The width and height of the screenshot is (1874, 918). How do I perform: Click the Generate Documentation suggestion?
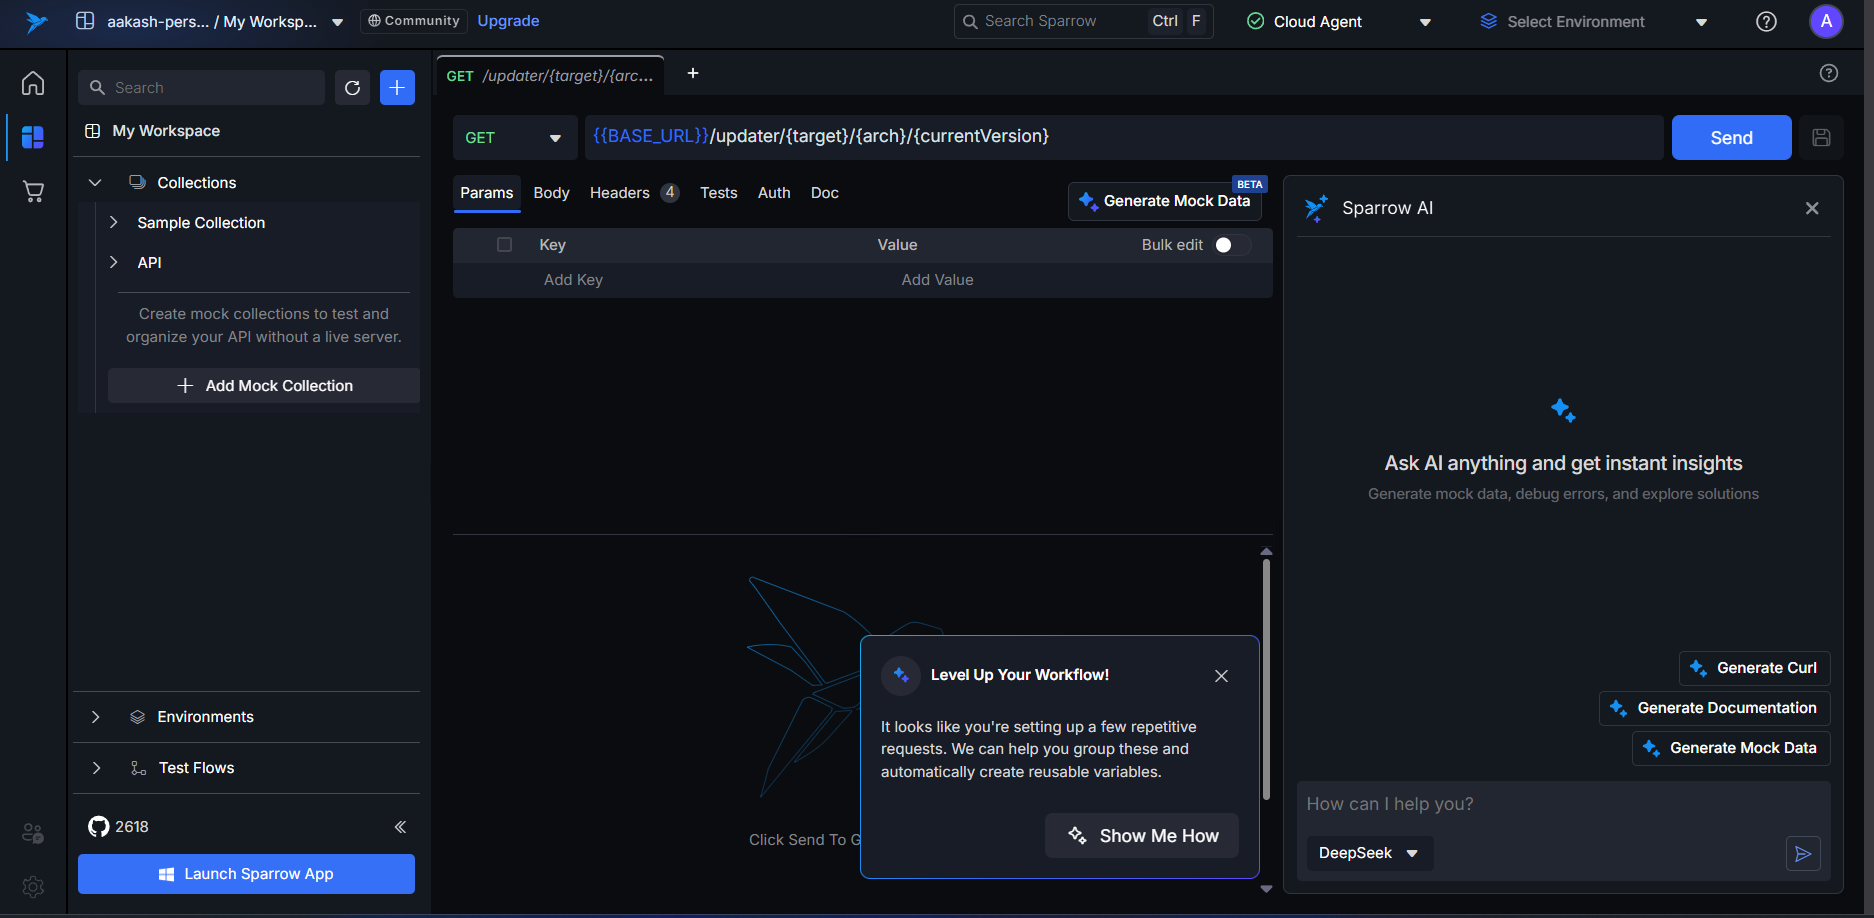1714,708
